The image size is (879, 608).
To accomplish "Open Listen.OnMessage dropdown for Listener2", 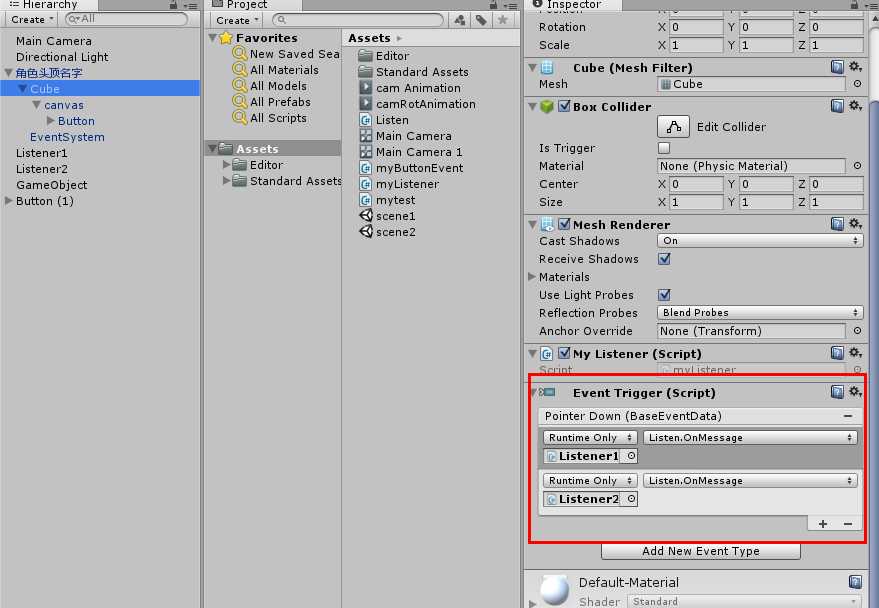I will point(750,480).
